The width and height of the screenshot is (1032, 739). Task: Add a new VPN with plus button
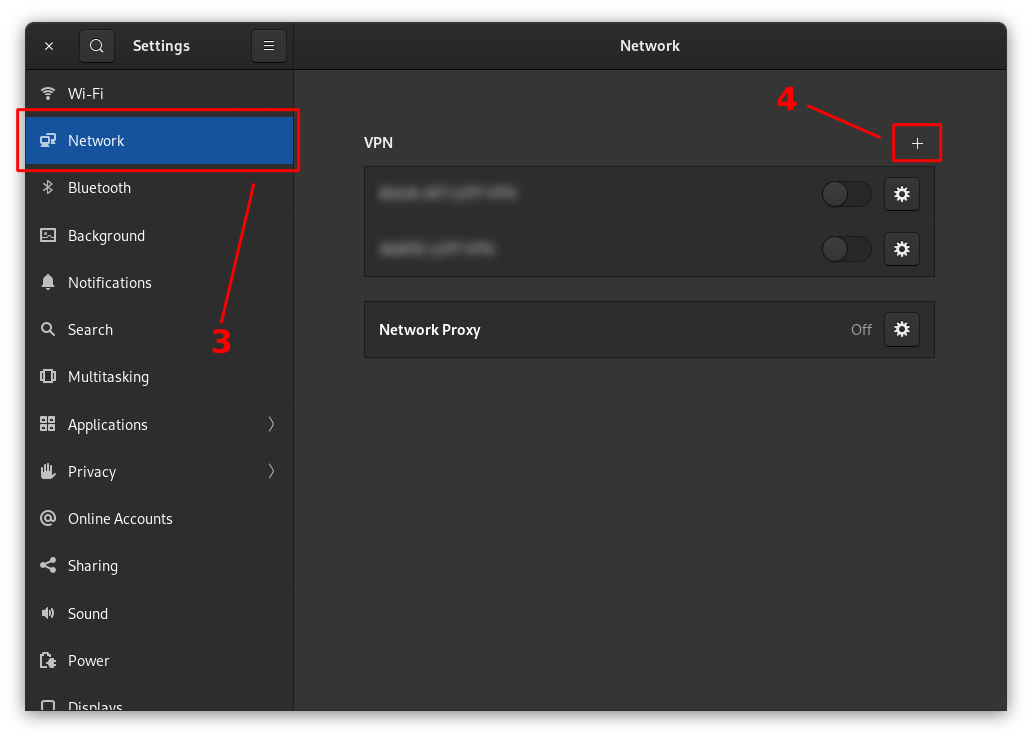(917, 143)
